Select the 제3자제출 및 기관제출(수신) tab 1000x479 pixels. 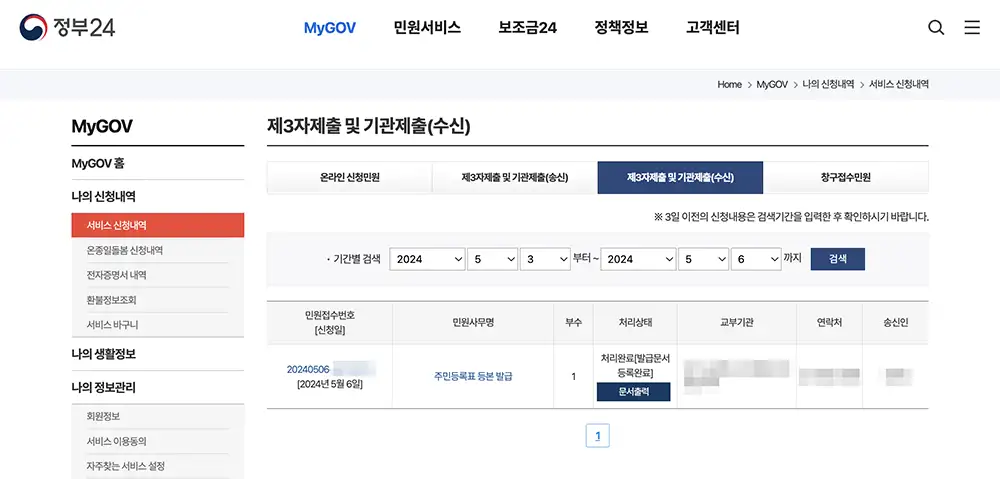coord(680,177)
